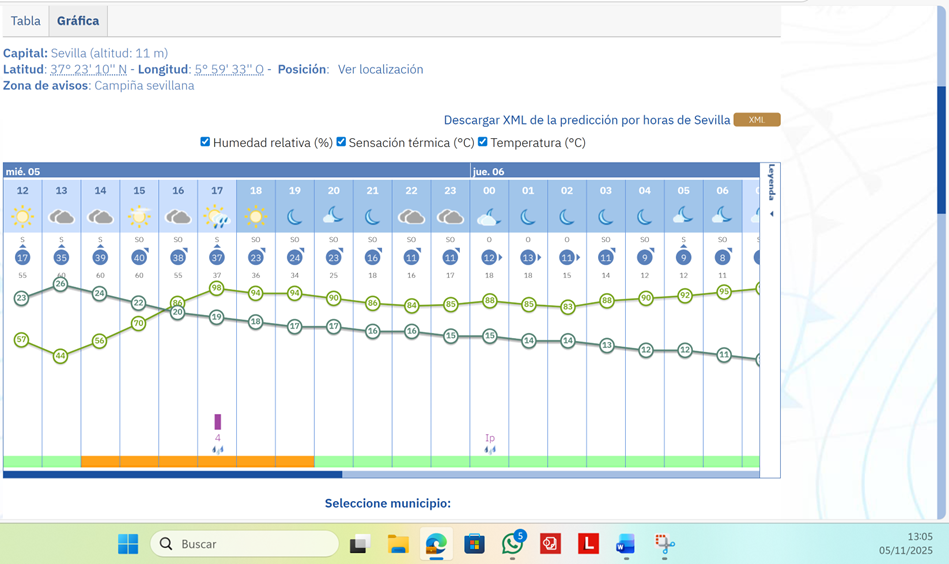
Task: Click the cloudy icon for hour 16
Action: coord(178,216)
